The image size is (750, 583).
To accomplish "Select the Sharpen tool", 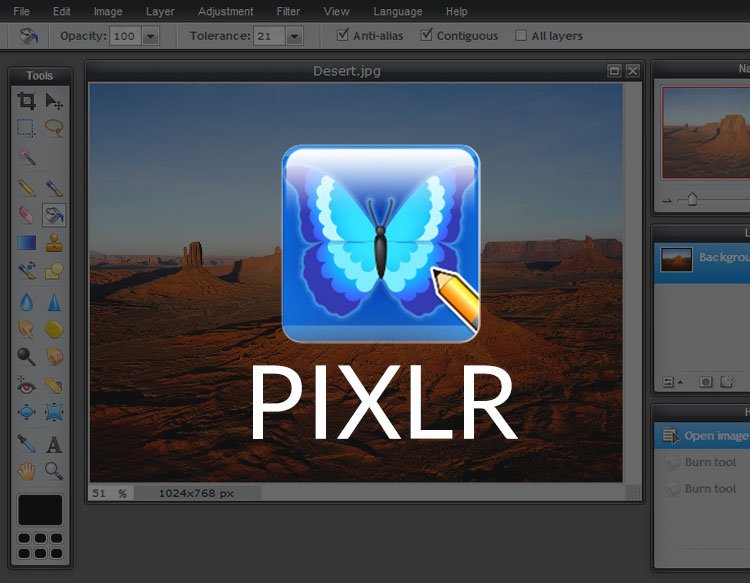I will click(x=54, y=302).
